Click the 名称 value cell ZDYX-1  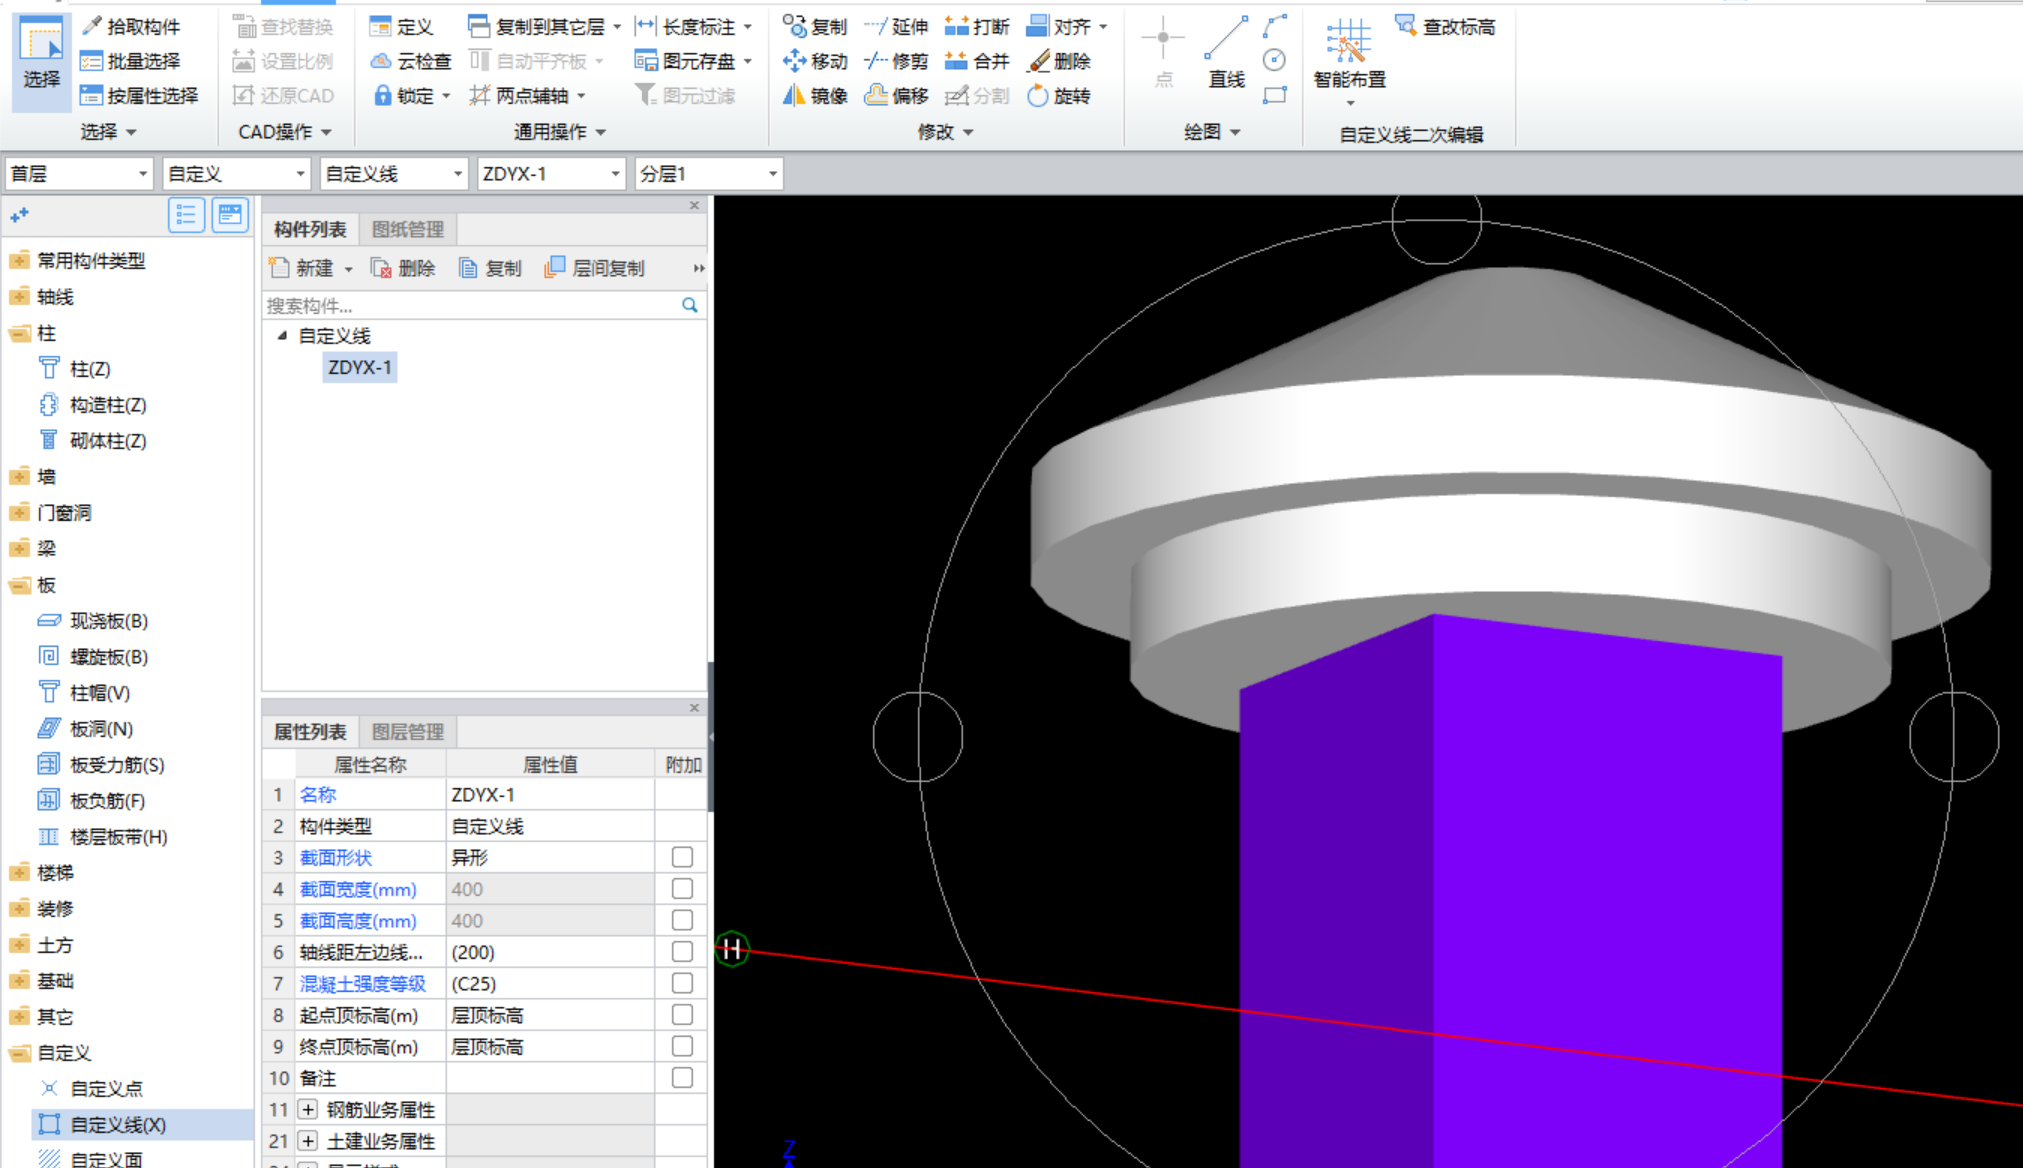click(550, 794)
